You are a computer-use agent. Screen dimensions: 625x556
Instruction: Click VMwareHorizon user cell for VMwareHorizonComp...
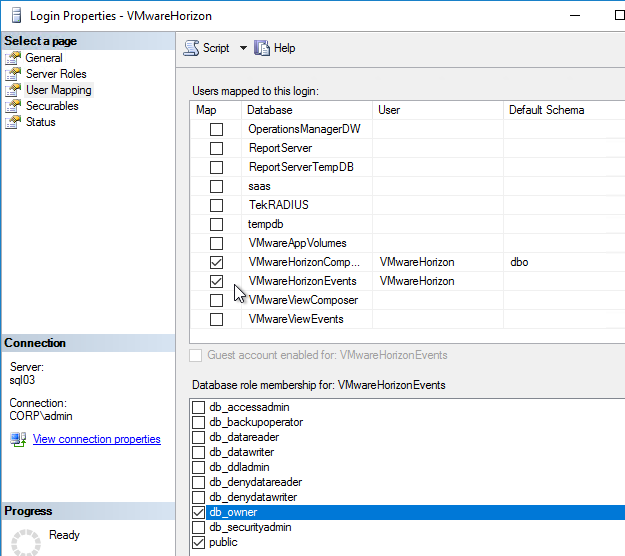tap(438, 262)
